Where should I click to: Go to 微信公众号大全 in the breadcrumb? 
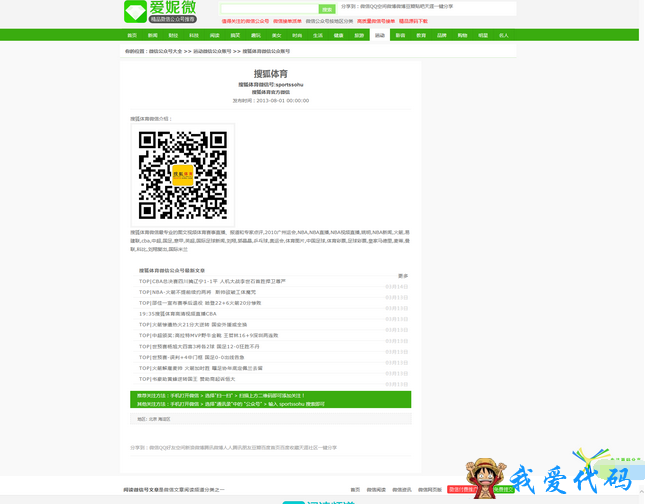pos(166,51)
